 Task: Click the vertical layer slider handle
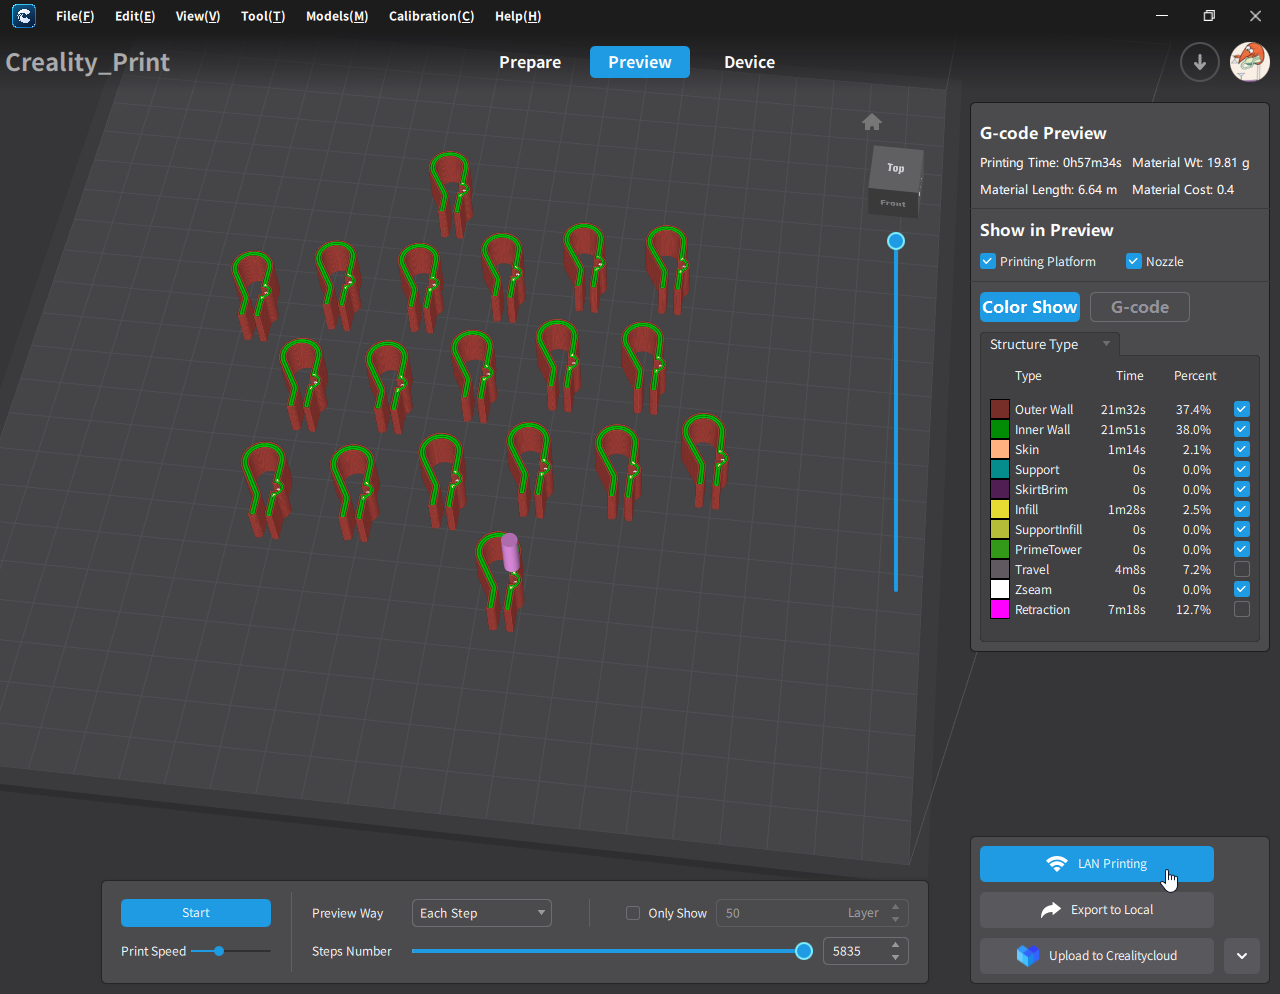[896, 241]
